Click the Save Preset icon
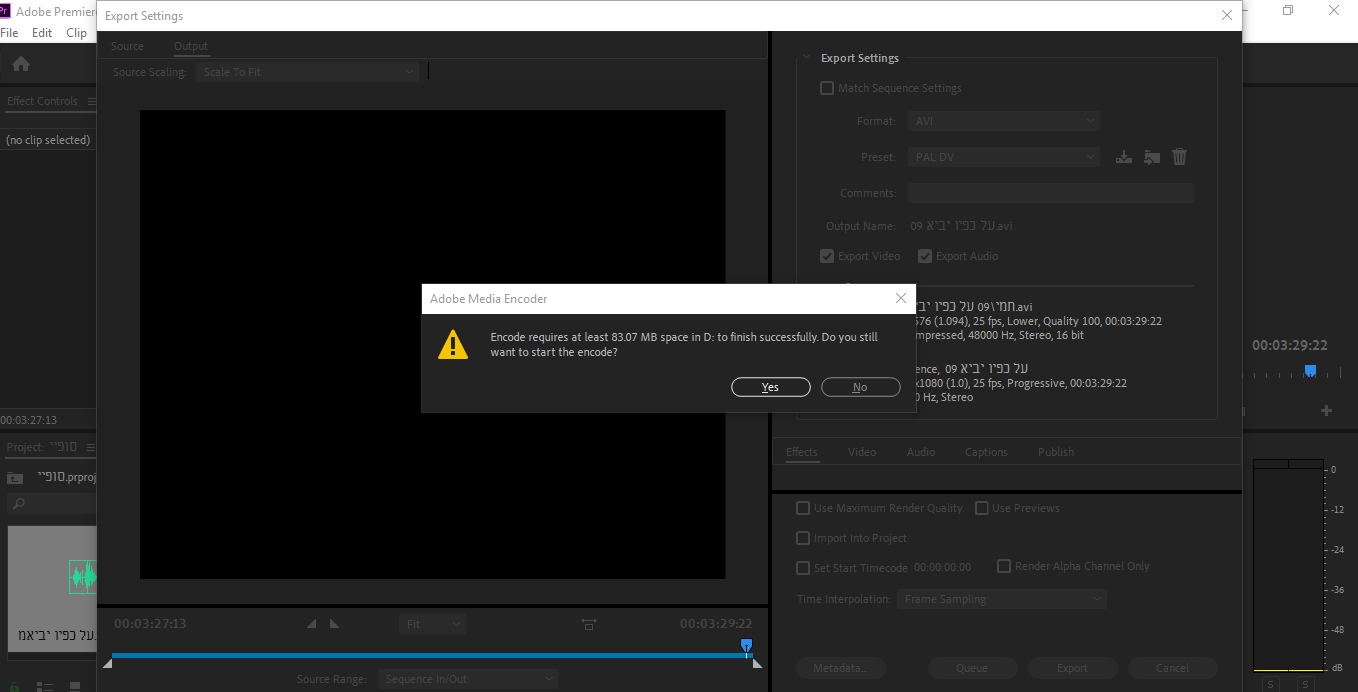 [1124, 157]
